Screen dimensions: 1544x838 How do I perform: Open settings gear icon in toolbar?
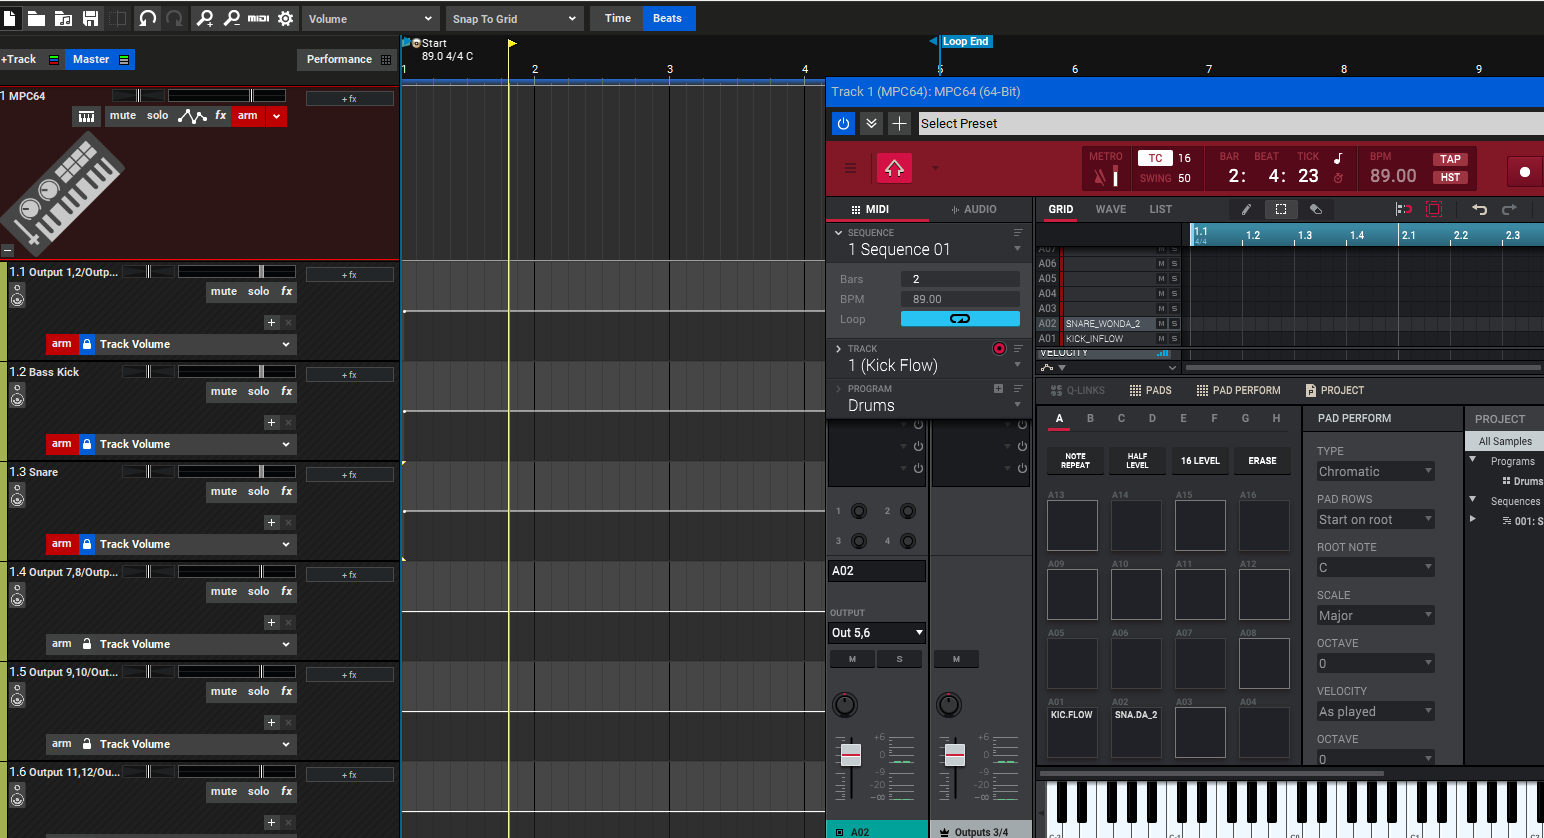click(x=286, y=18)
